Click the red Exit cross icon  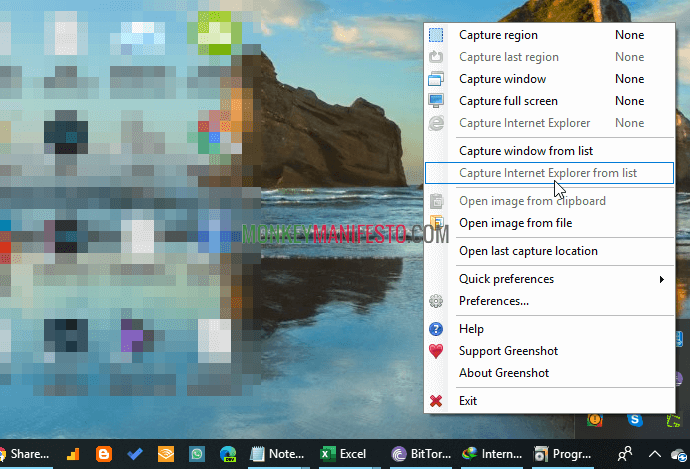click(x=436, y=401)
